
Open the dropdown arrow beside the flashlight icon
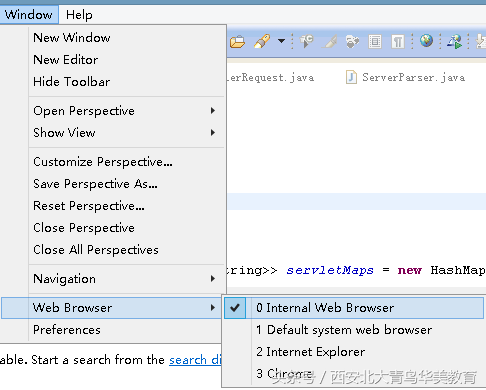tap(282, 41)
